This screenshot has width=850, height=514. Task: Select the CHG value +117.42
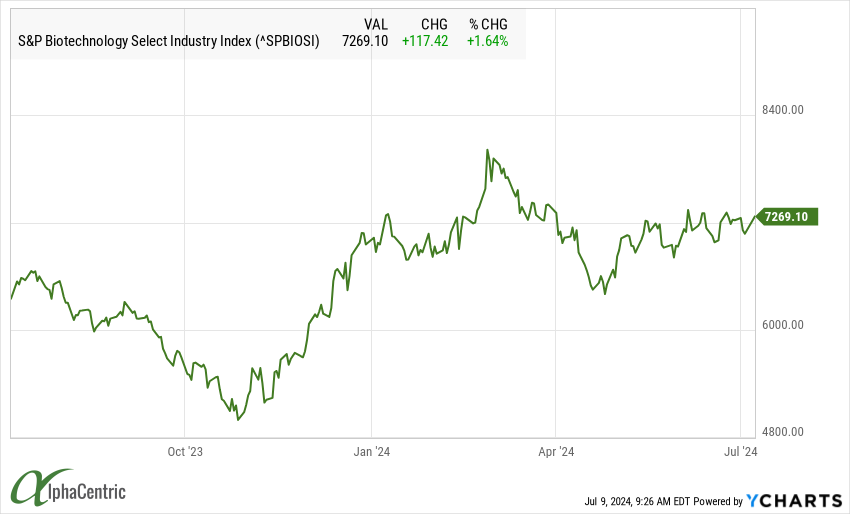425,41
